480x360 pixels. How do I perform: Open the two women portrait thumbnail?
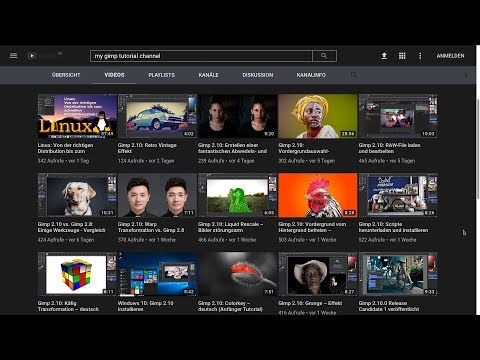click(238, 116)
